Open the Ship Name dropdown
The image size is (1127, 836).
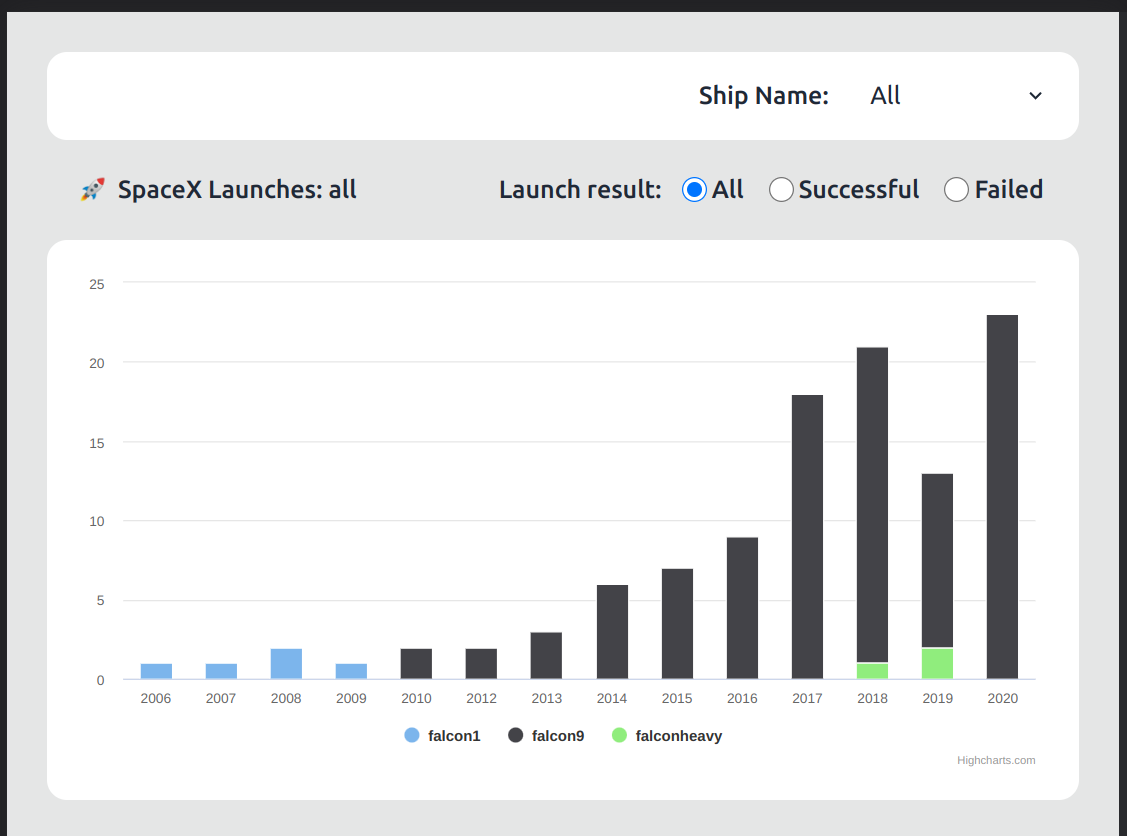coord(956,96)
